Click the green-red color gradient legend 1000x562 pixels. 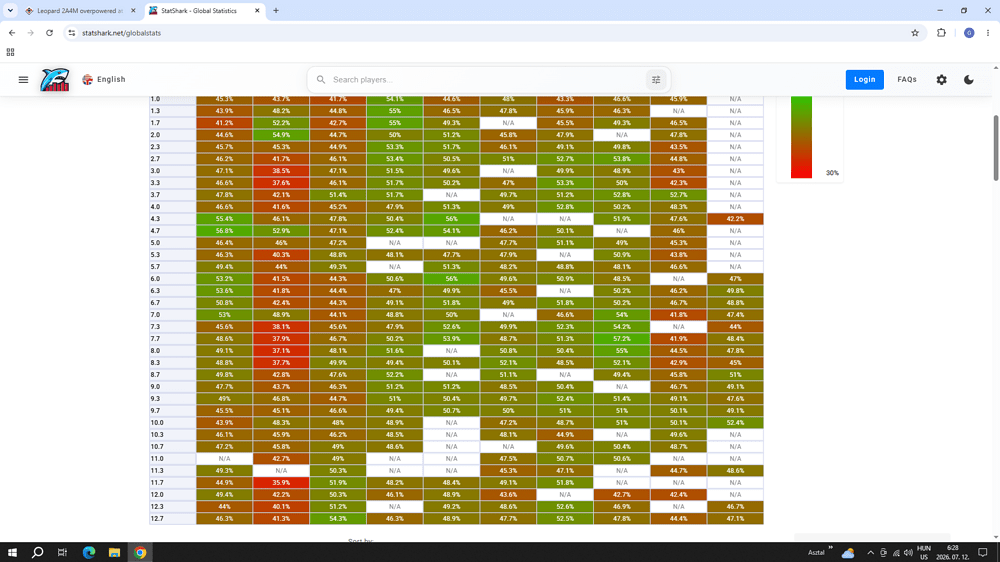(801, 137)
